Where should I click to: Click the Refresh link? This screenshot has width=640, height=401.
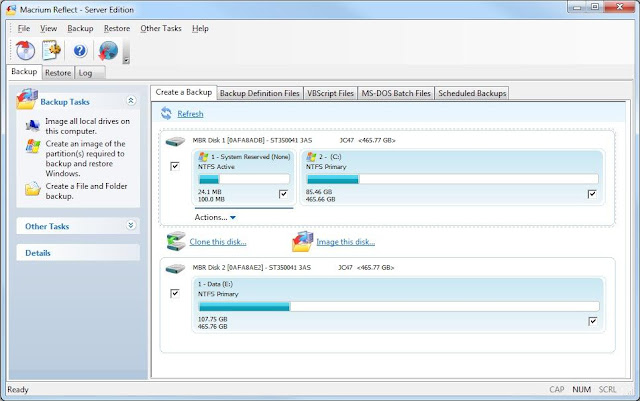pos(190,114)
